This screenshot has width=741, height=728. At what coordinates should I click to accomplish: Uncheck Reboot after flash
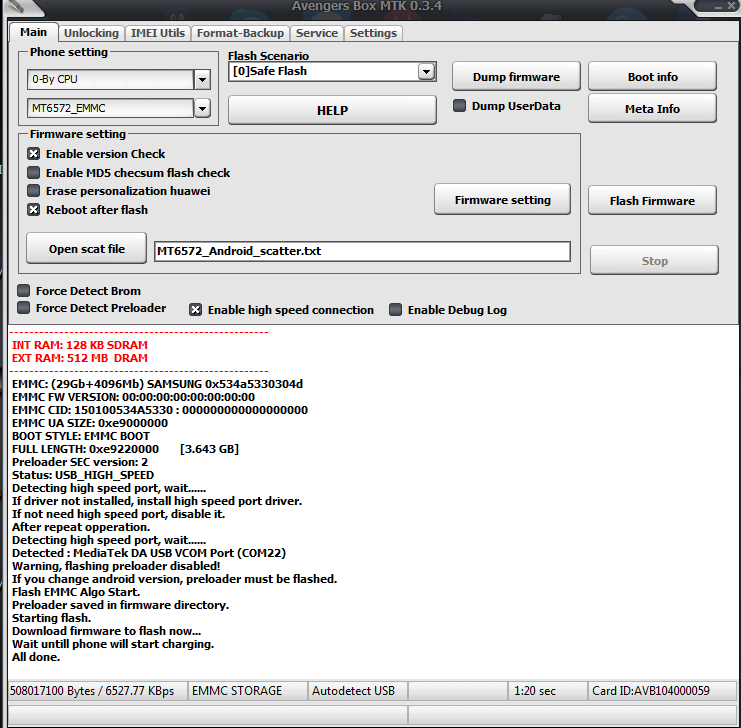tap(34, 209)
